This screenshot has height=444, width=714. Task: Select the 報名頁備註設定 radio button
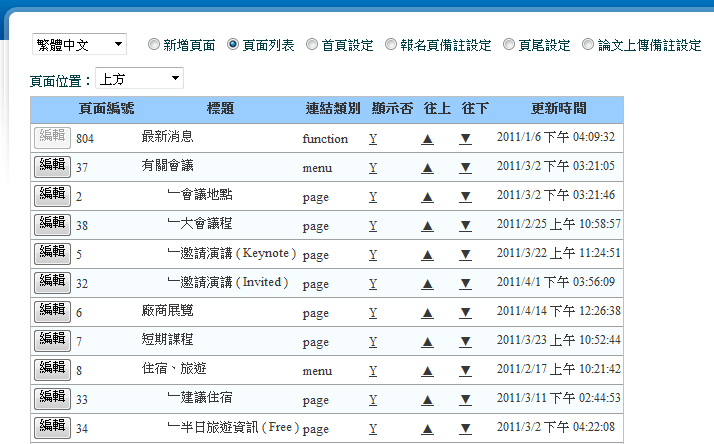click(391, 45)
